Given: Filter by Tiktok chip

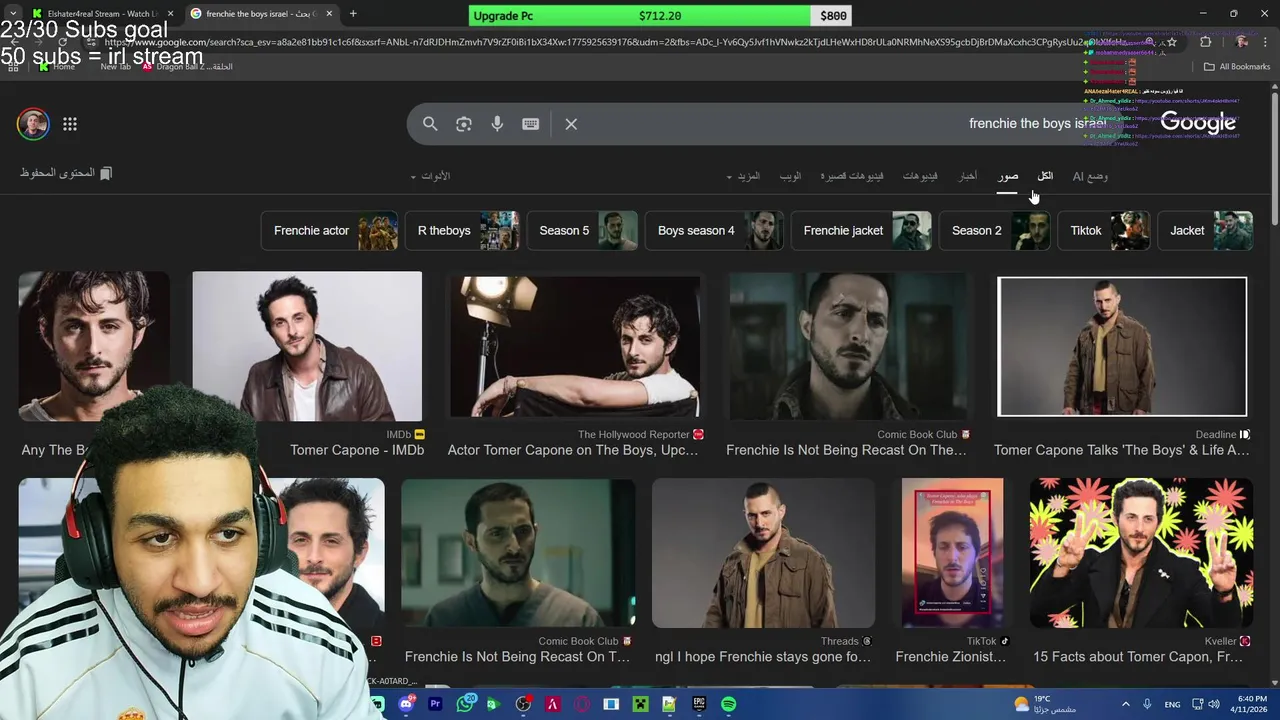Looking at the screenshot, I should tap(1104, 231).
